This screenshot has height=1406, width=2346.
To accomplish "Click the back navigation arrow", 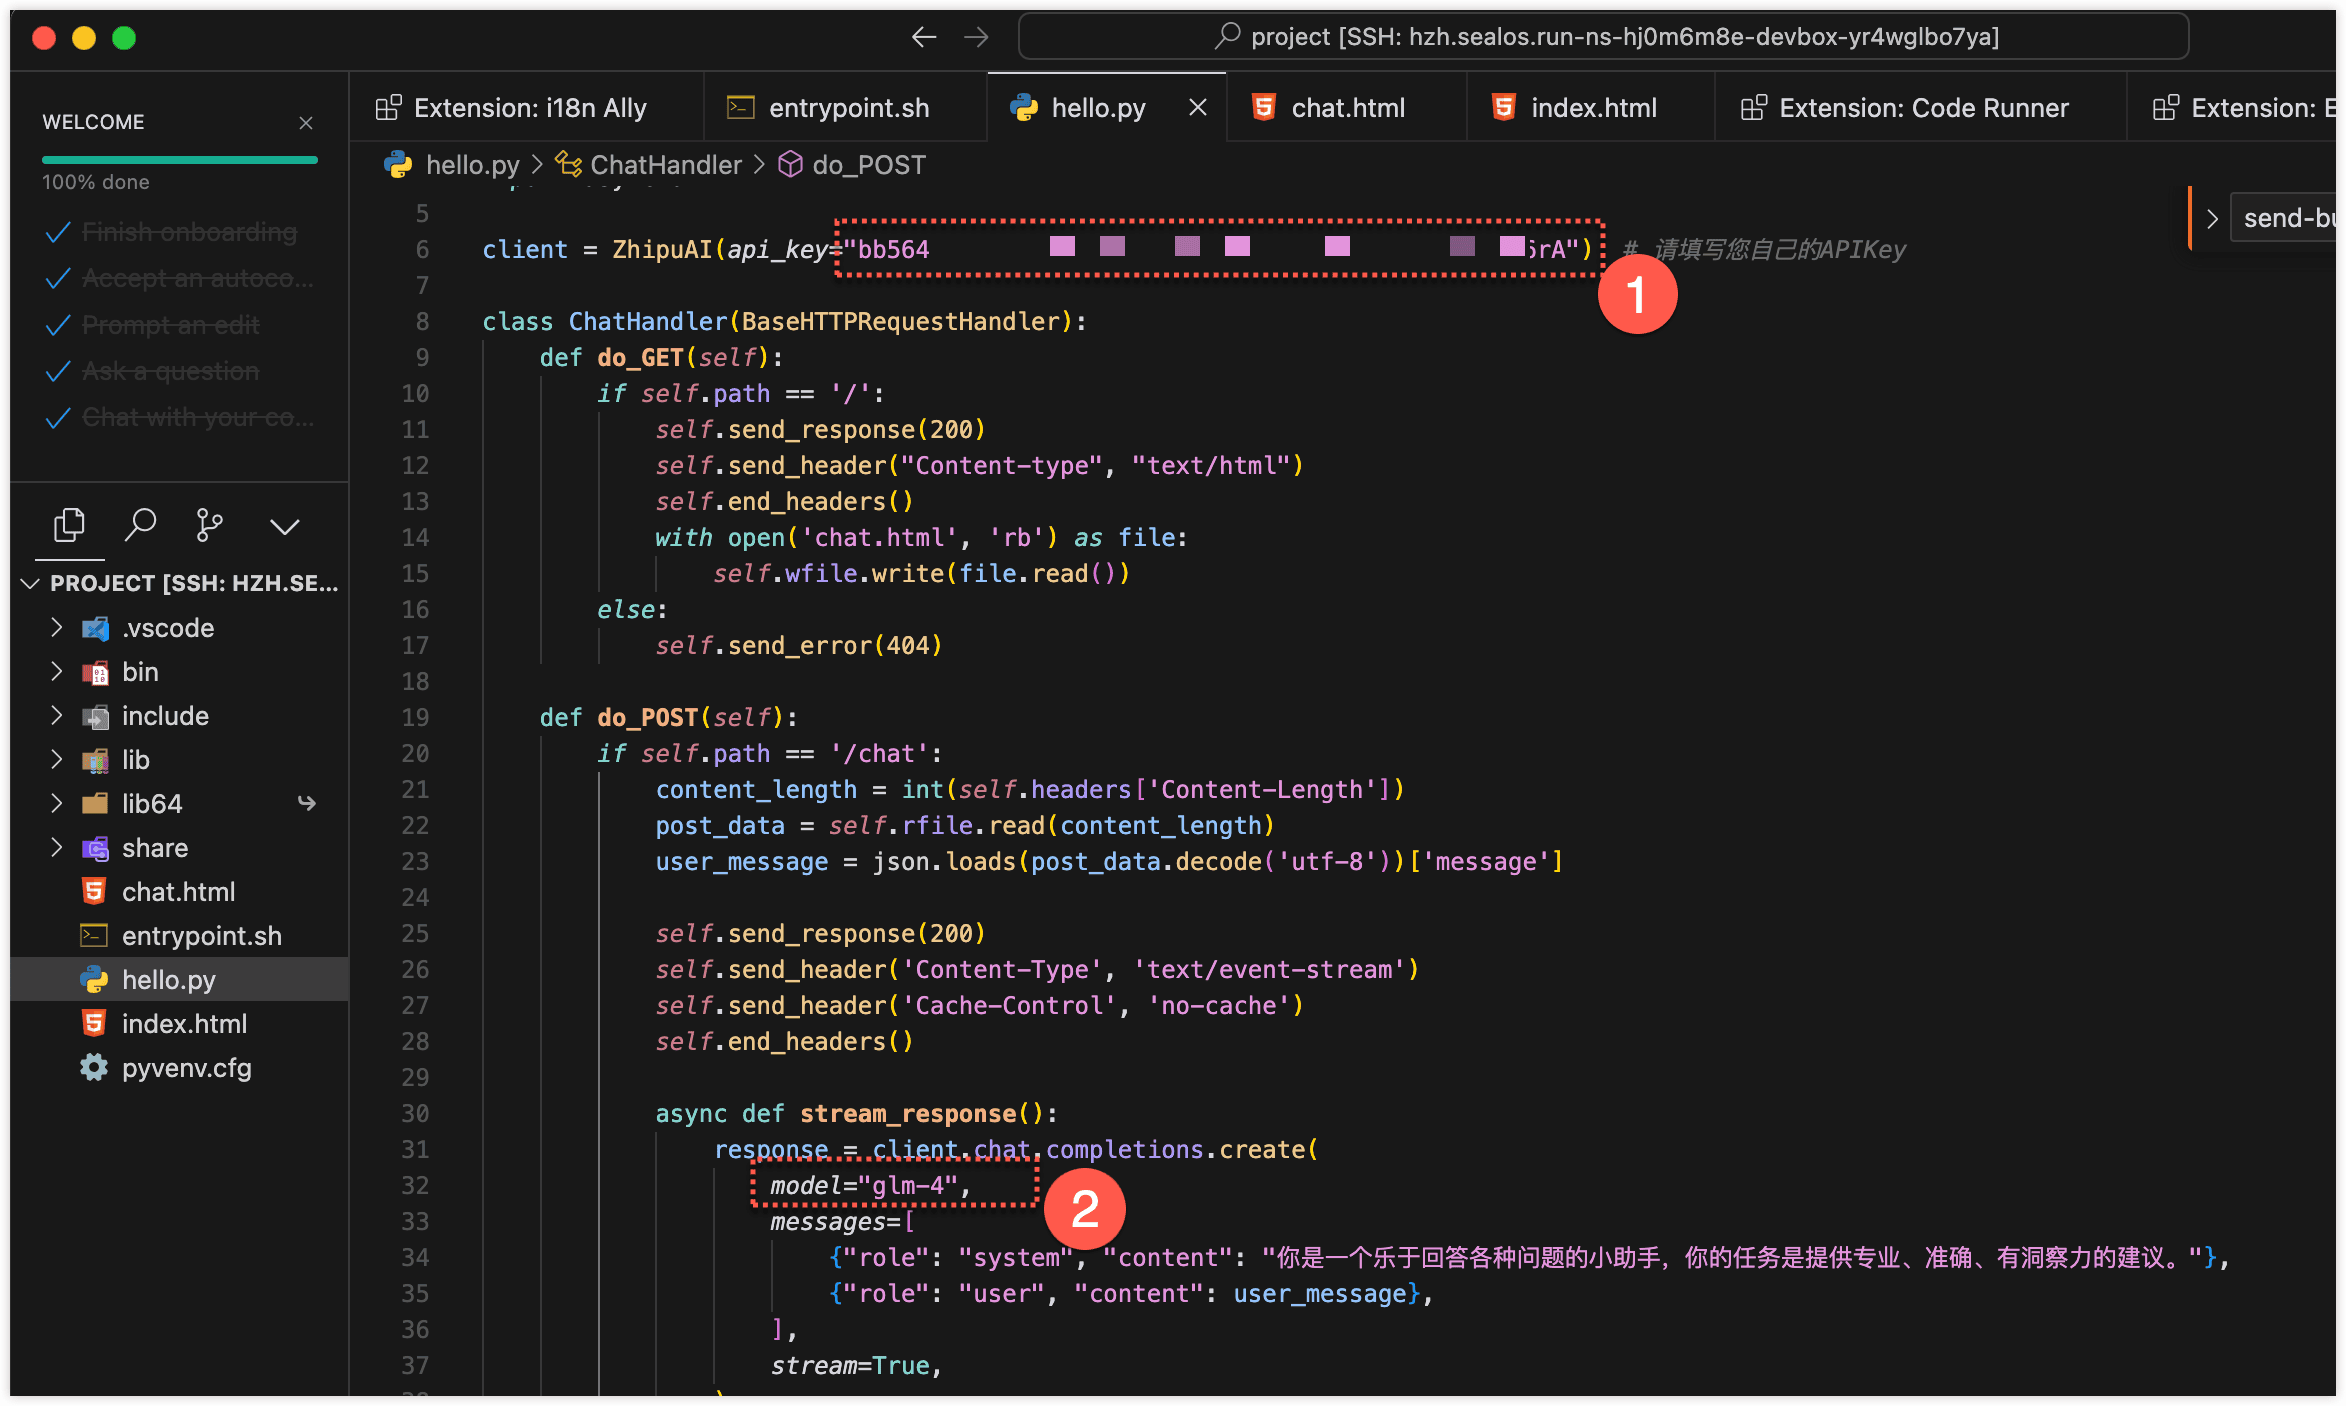I will (x=923, y=37).
